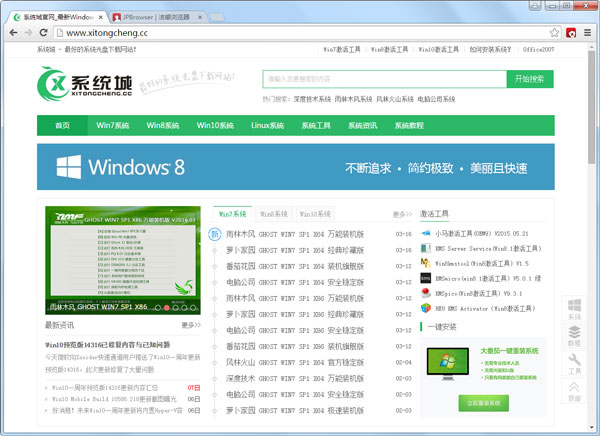Select 系统资讯 in the navigation bar
Viewport: 600px width, 436px height.
pos(363,126)
